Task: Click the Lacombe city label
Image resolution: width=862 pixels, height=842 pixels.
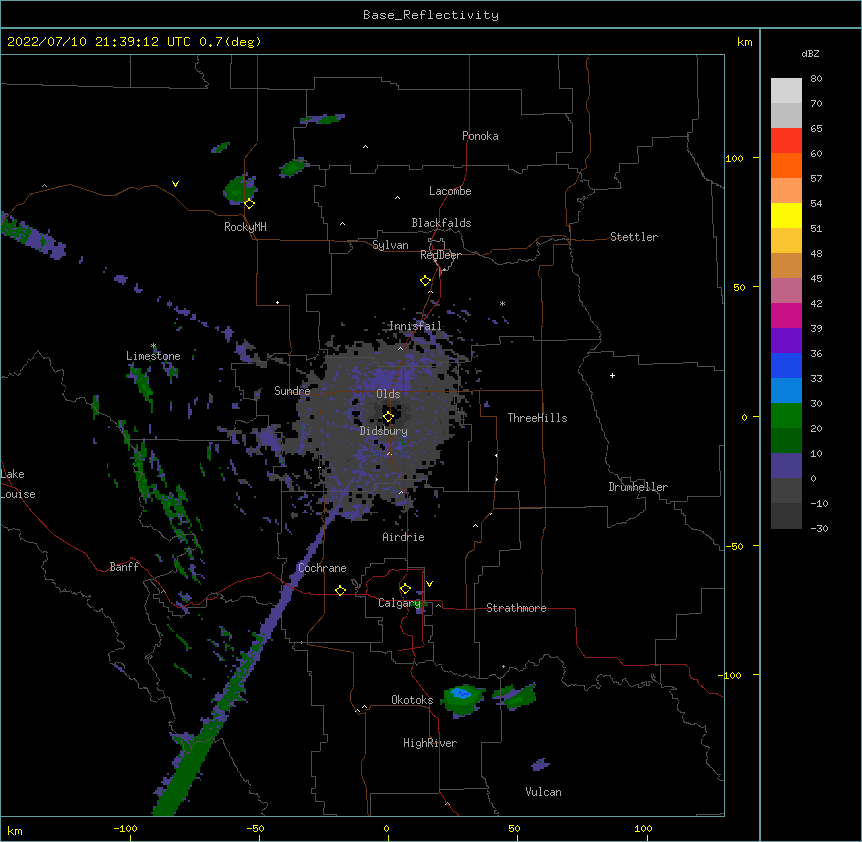Action: [x=450, y=191]
